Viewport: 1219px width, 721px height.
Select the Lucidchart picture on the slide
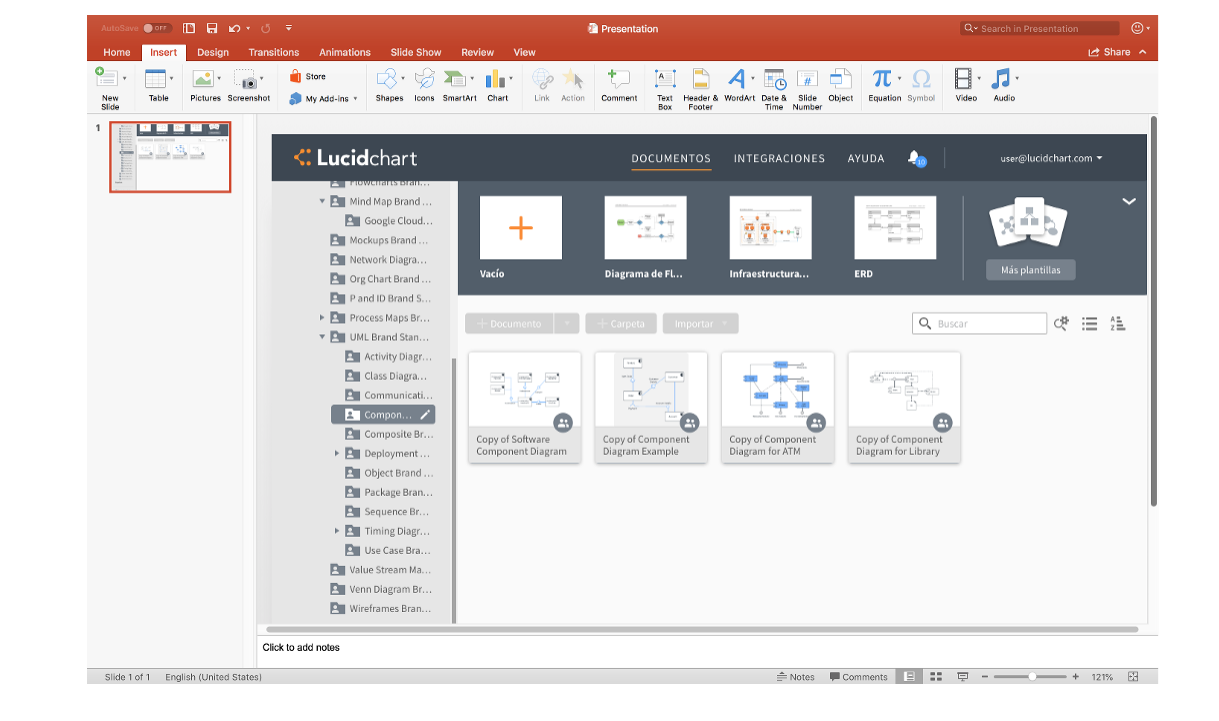pyautogui.click(x=709, y=378)
